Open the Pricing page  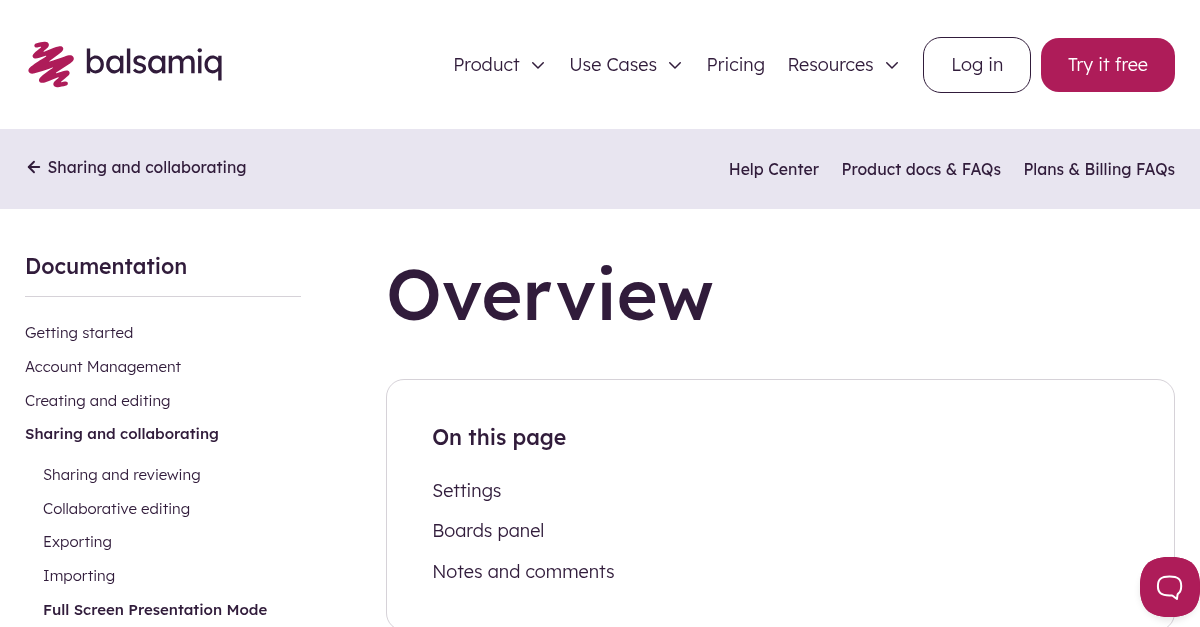pos(735,65)
